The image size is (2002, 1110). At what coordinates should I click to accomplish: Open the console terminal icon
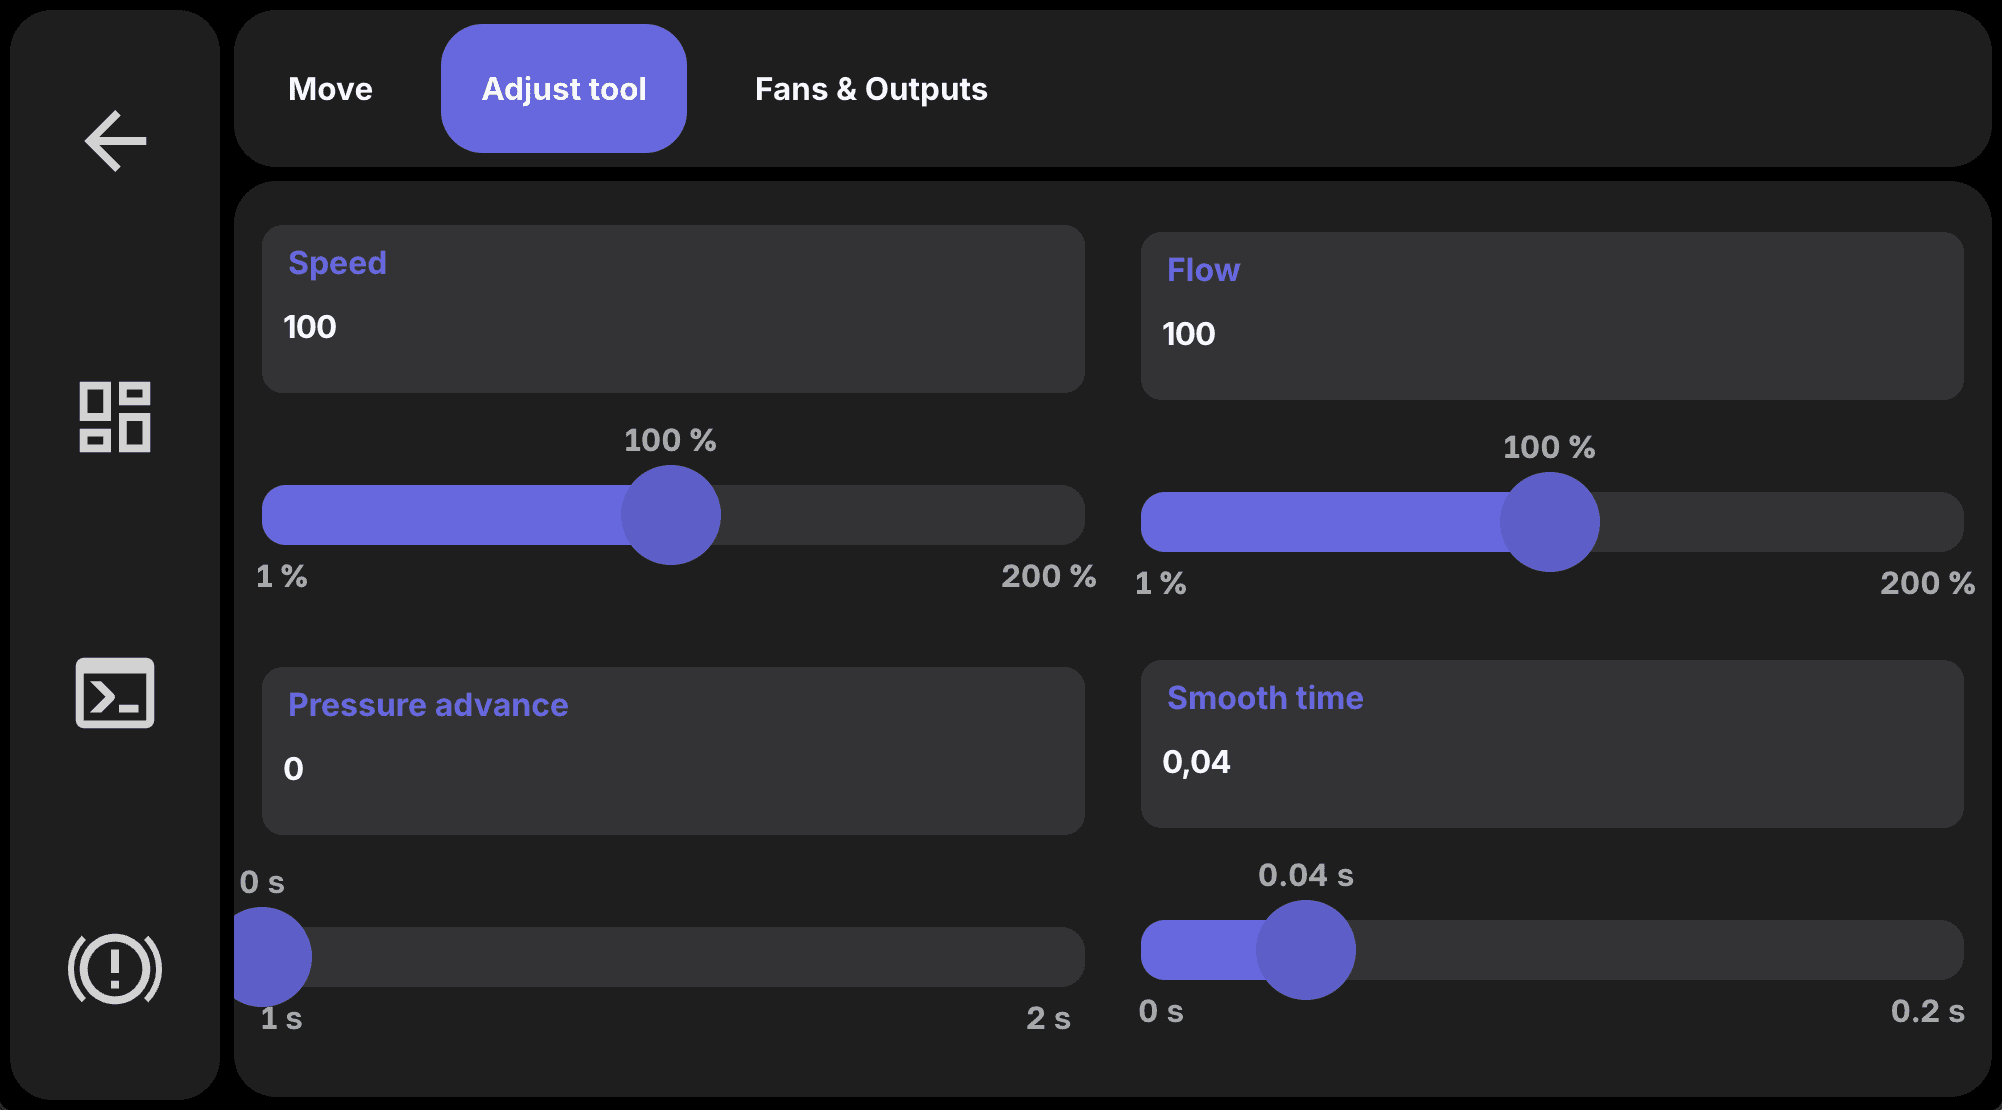115,693
